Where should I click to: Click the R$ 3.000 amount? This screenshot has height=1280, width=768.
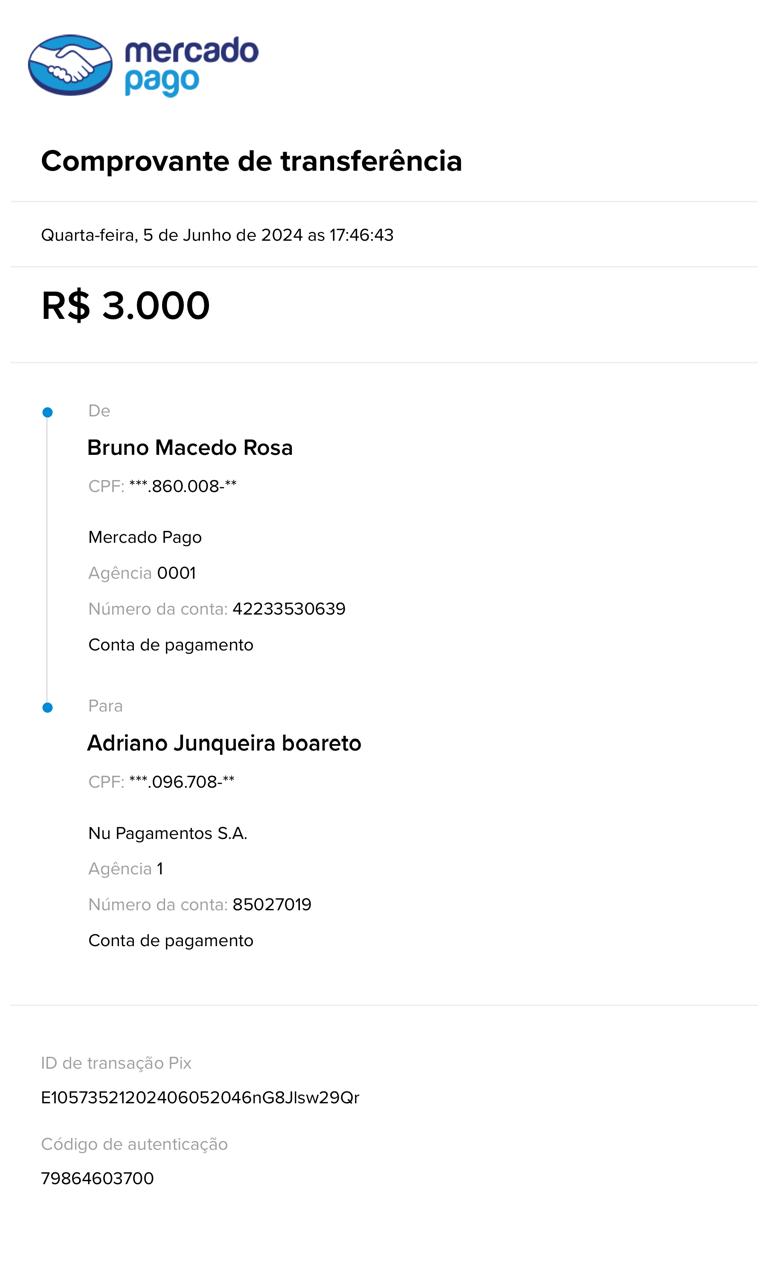click(125, 306)
